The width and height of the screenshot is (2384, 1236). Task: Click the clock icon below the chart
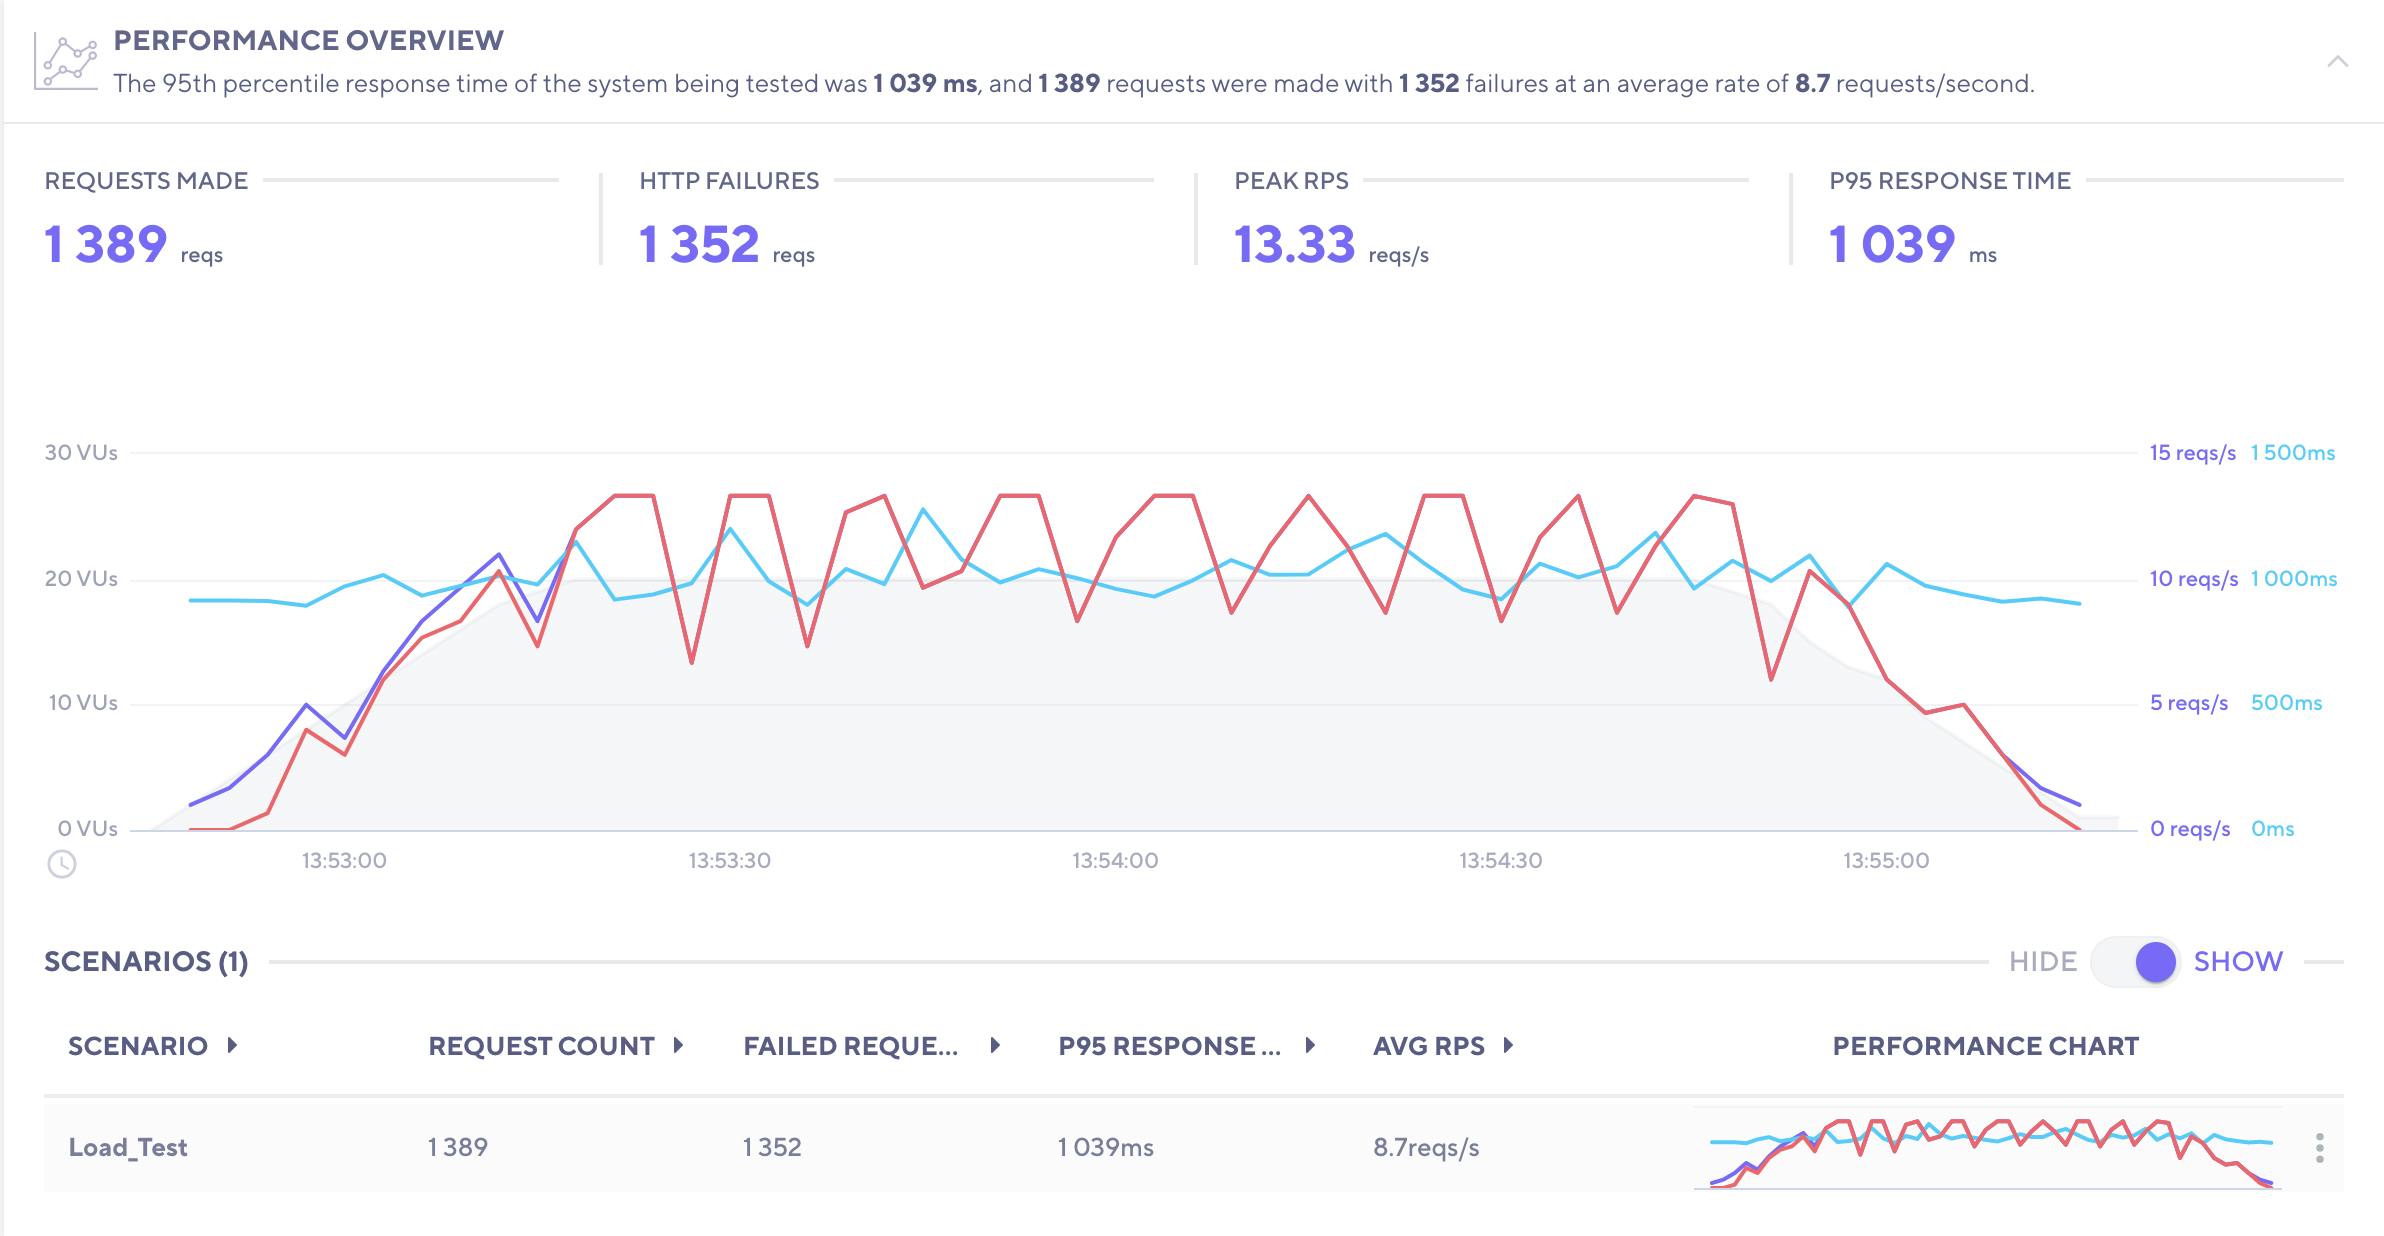pos(62,864)
